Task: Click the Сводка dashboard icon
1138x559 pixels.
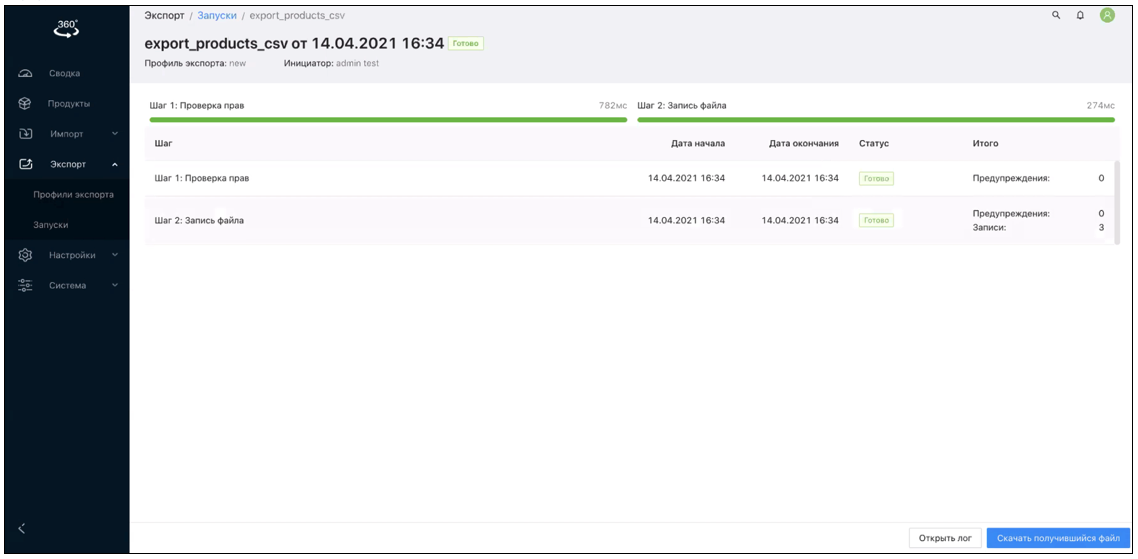Action: (x=25, y=73)
